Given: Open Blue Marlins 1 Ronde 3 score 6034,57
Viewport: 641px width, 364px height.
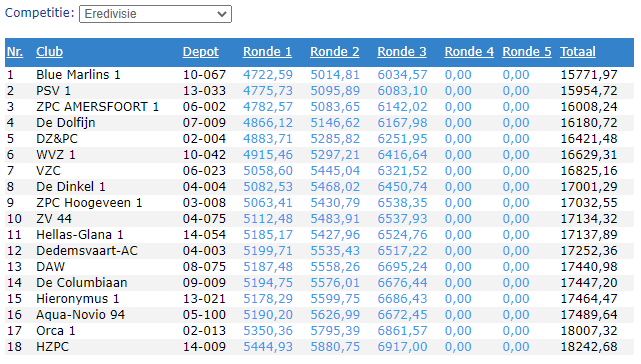Looking at the screenshot, I should click(402, 75).
